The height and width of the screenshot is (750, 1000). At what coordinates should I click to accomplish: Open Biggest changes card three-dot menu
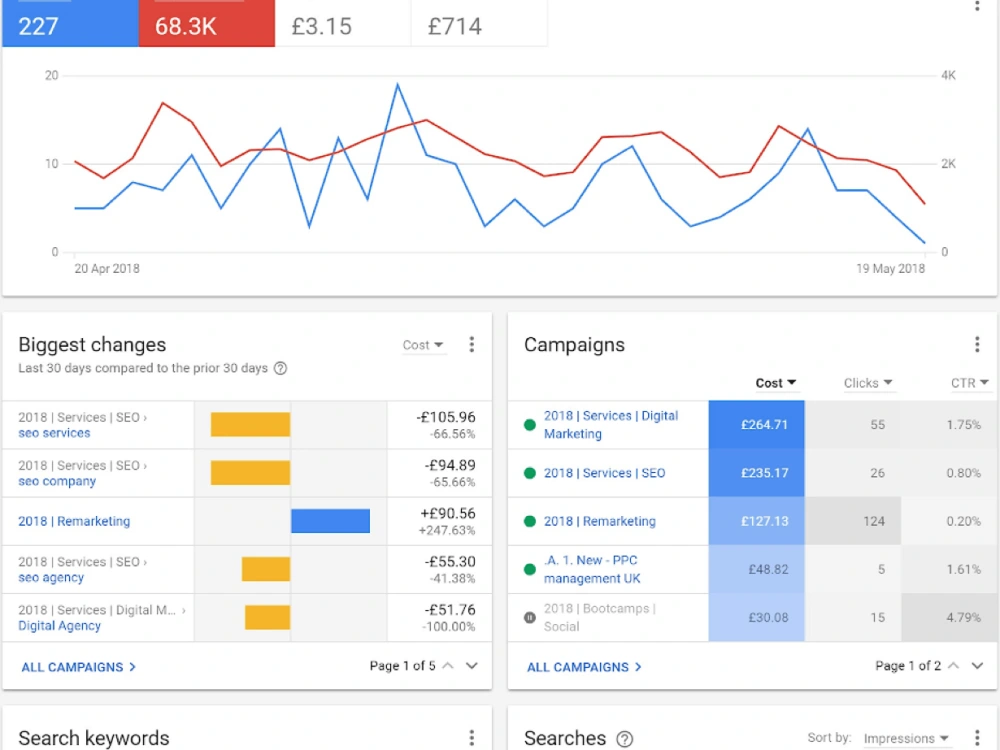tap(471, 345)
